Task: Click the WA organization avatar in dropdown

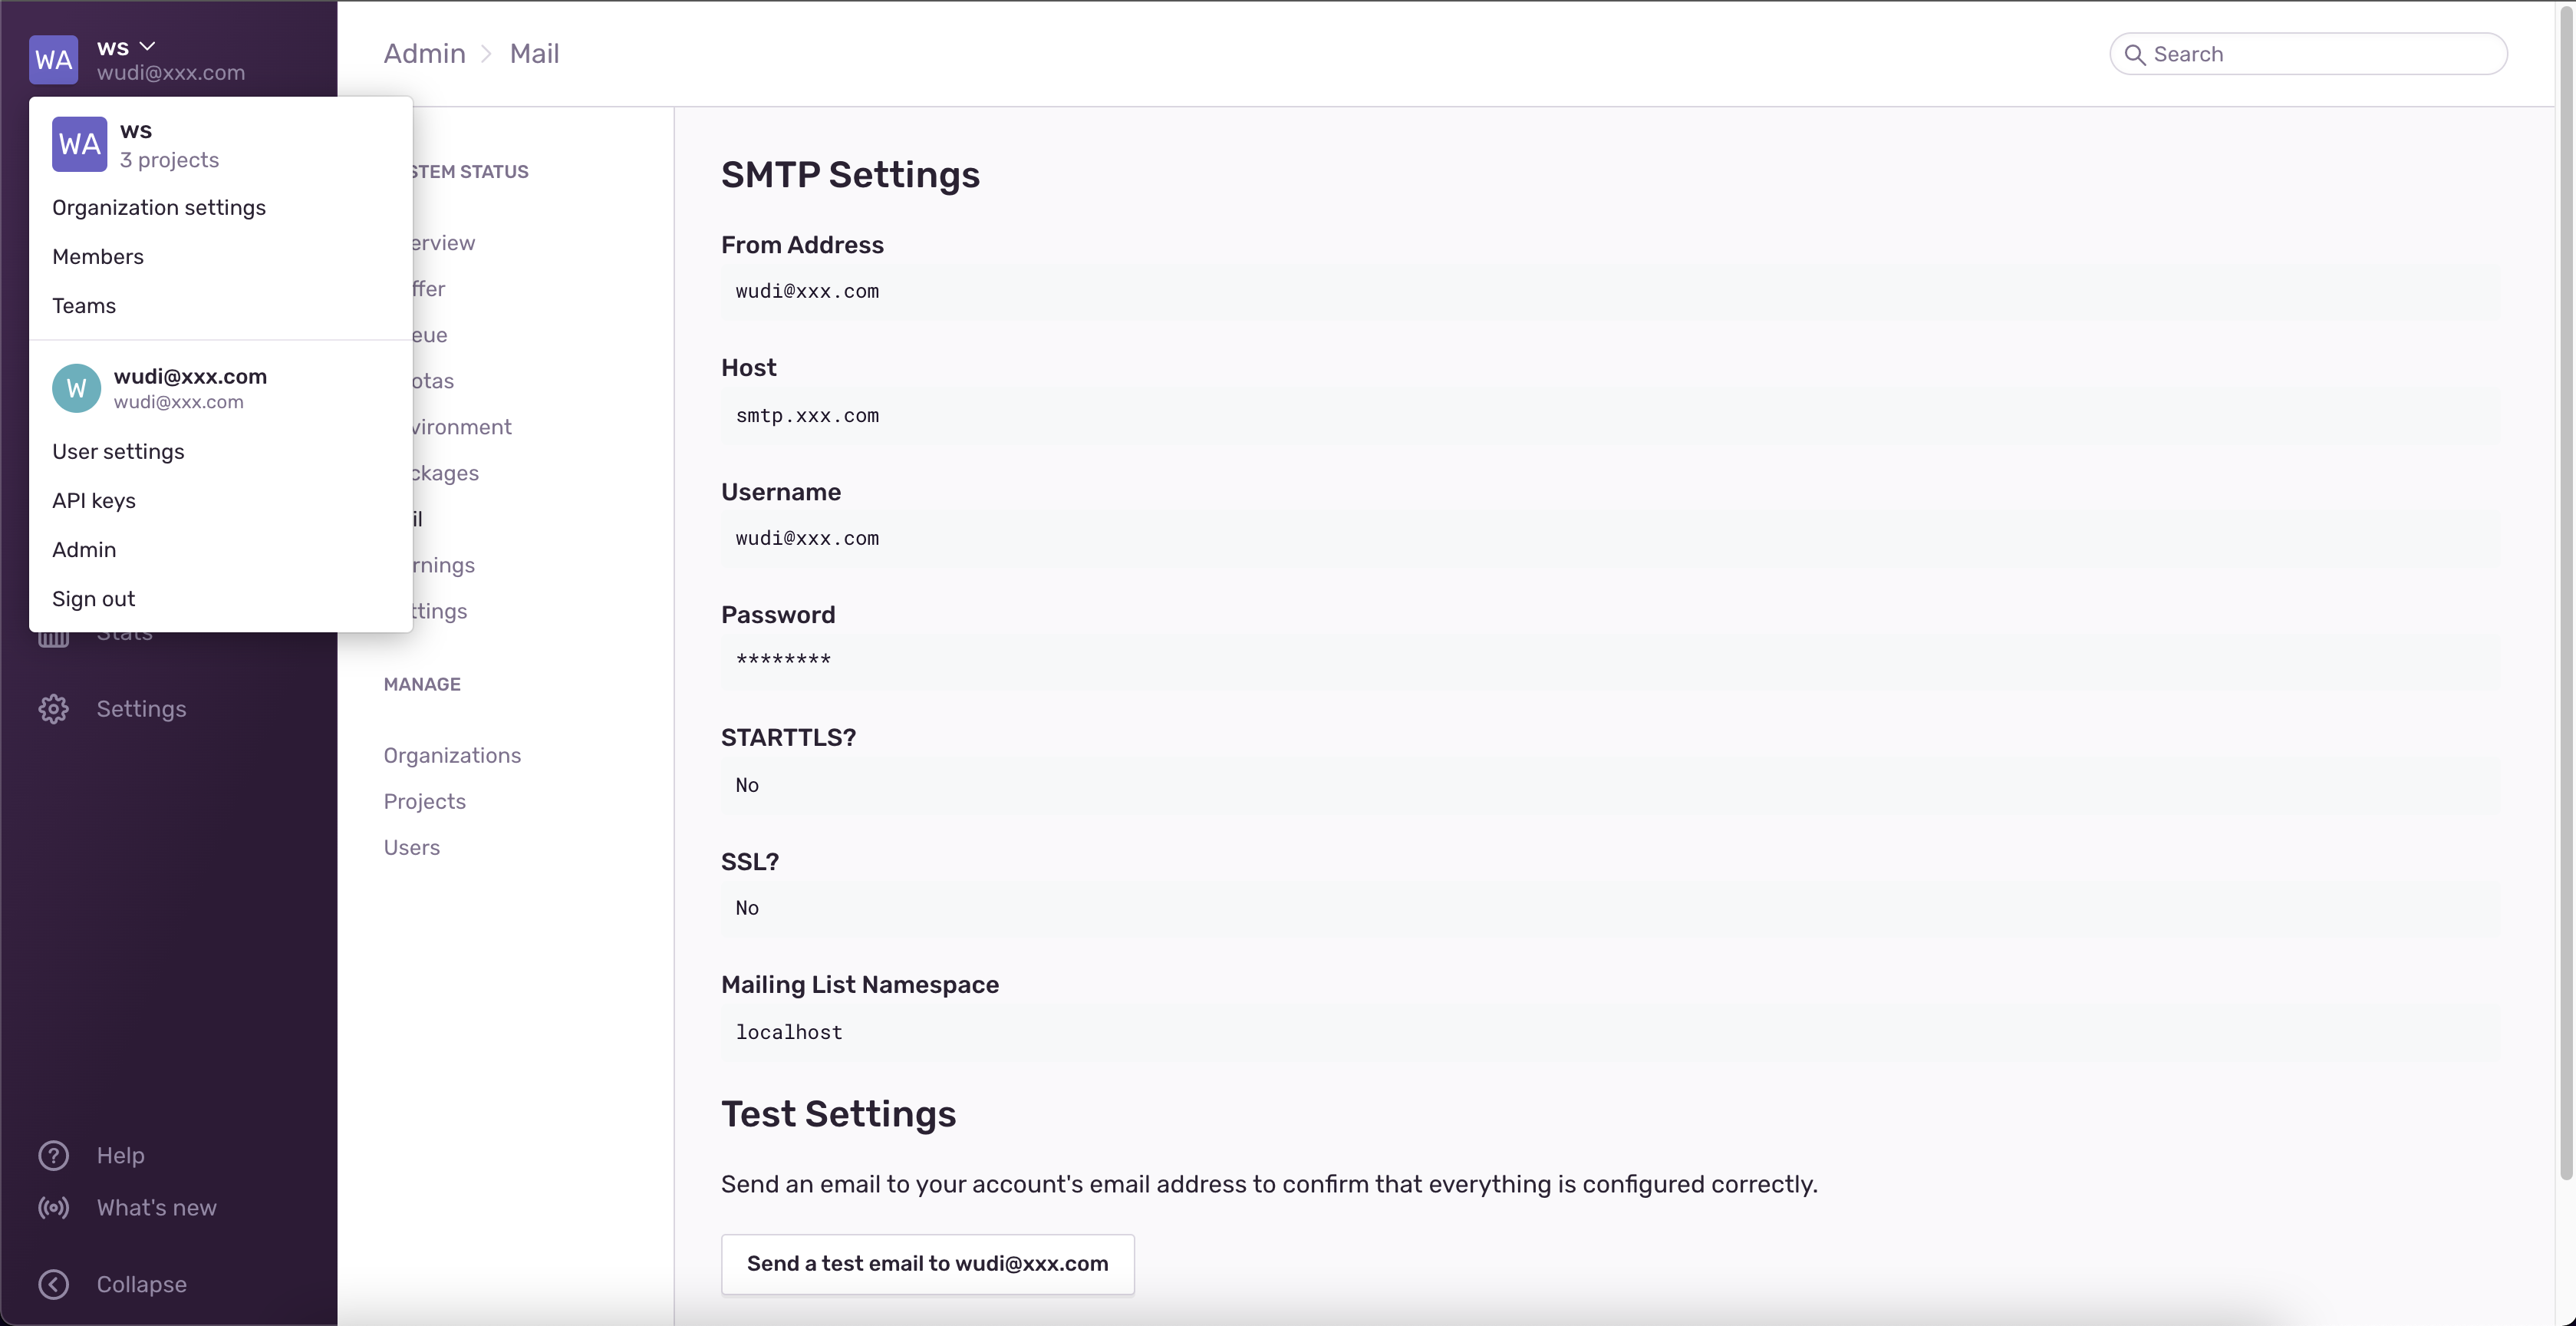Action: click(80, 144)
